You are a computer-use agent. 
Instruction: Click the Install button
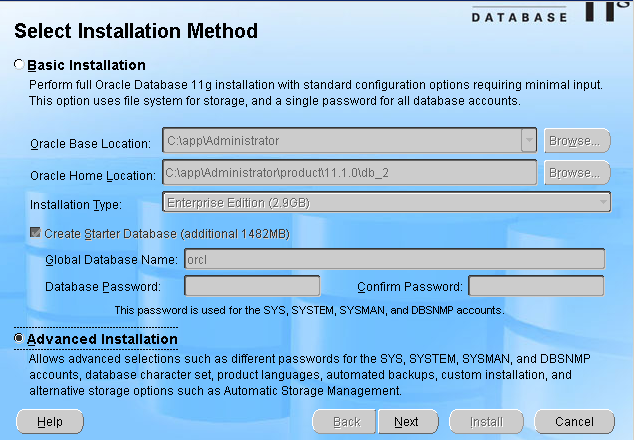(486, 422)
